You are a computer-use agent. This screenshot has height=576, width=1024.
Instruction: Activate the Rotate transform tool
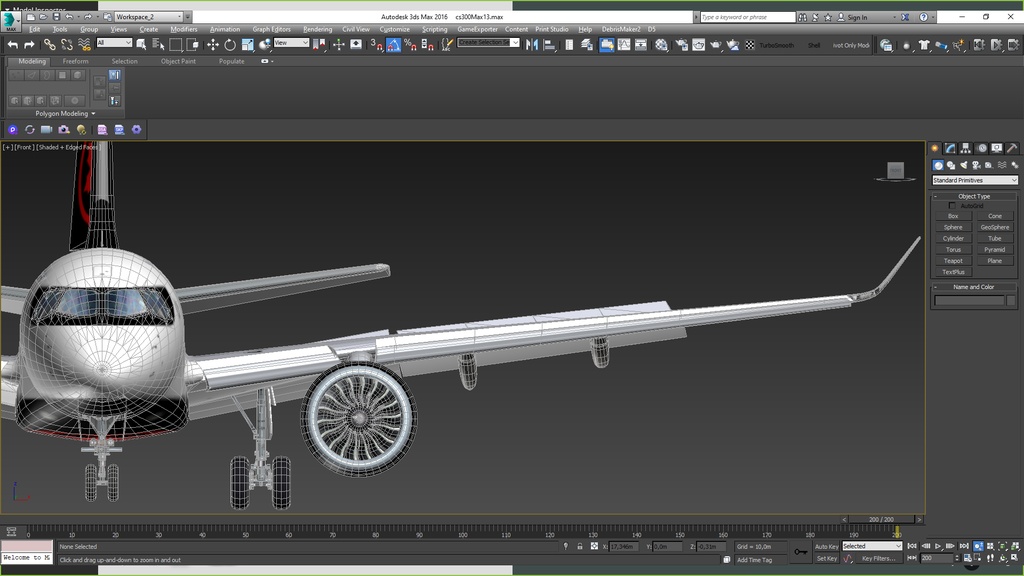pyautogui.click(x=229, y=44)
